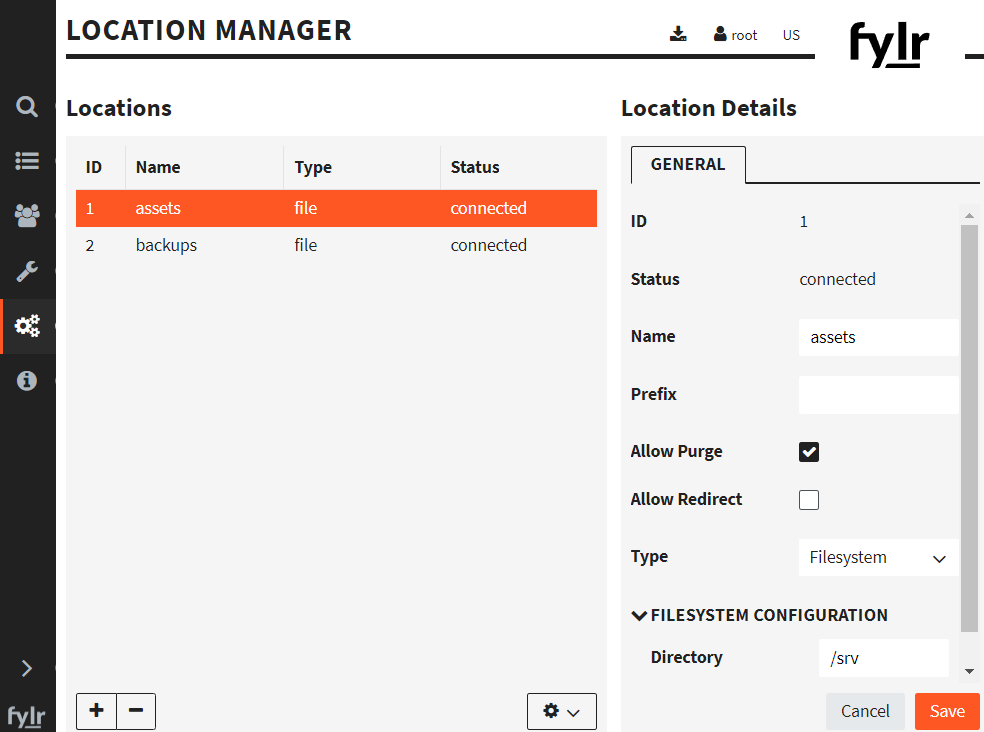This screenshot has width=984, height=732.
Task: Open the search section in sidebar
Action: coord(27,106)
